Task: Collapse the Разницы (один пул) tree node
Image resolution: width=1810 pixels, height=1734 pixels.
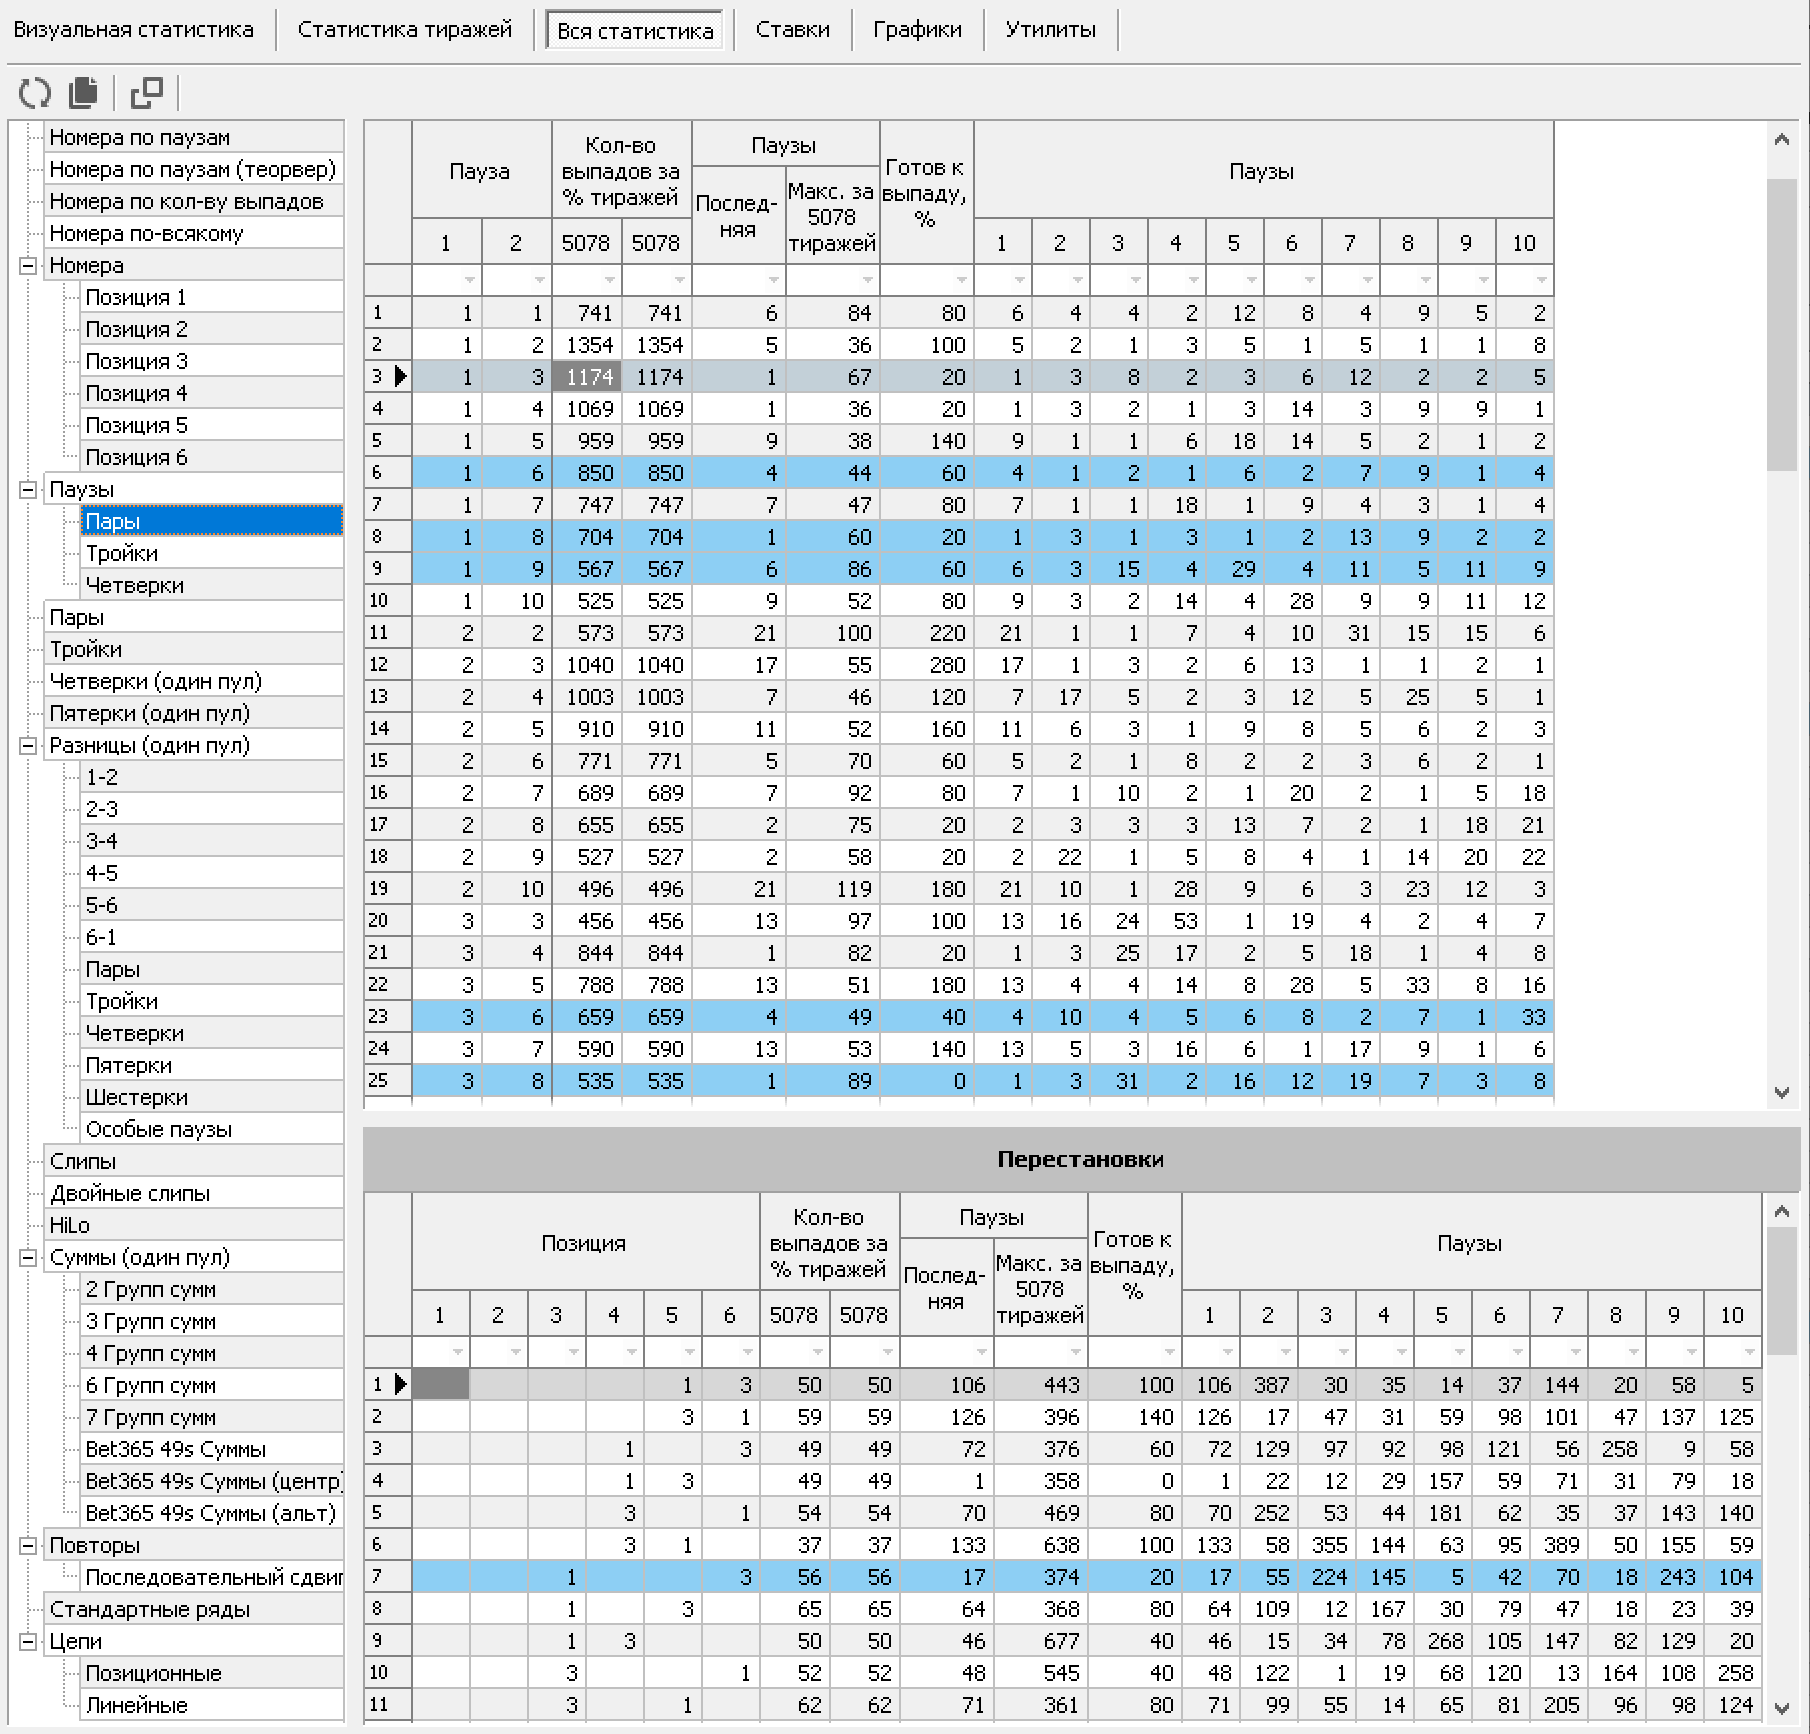Action: point(28,746)
